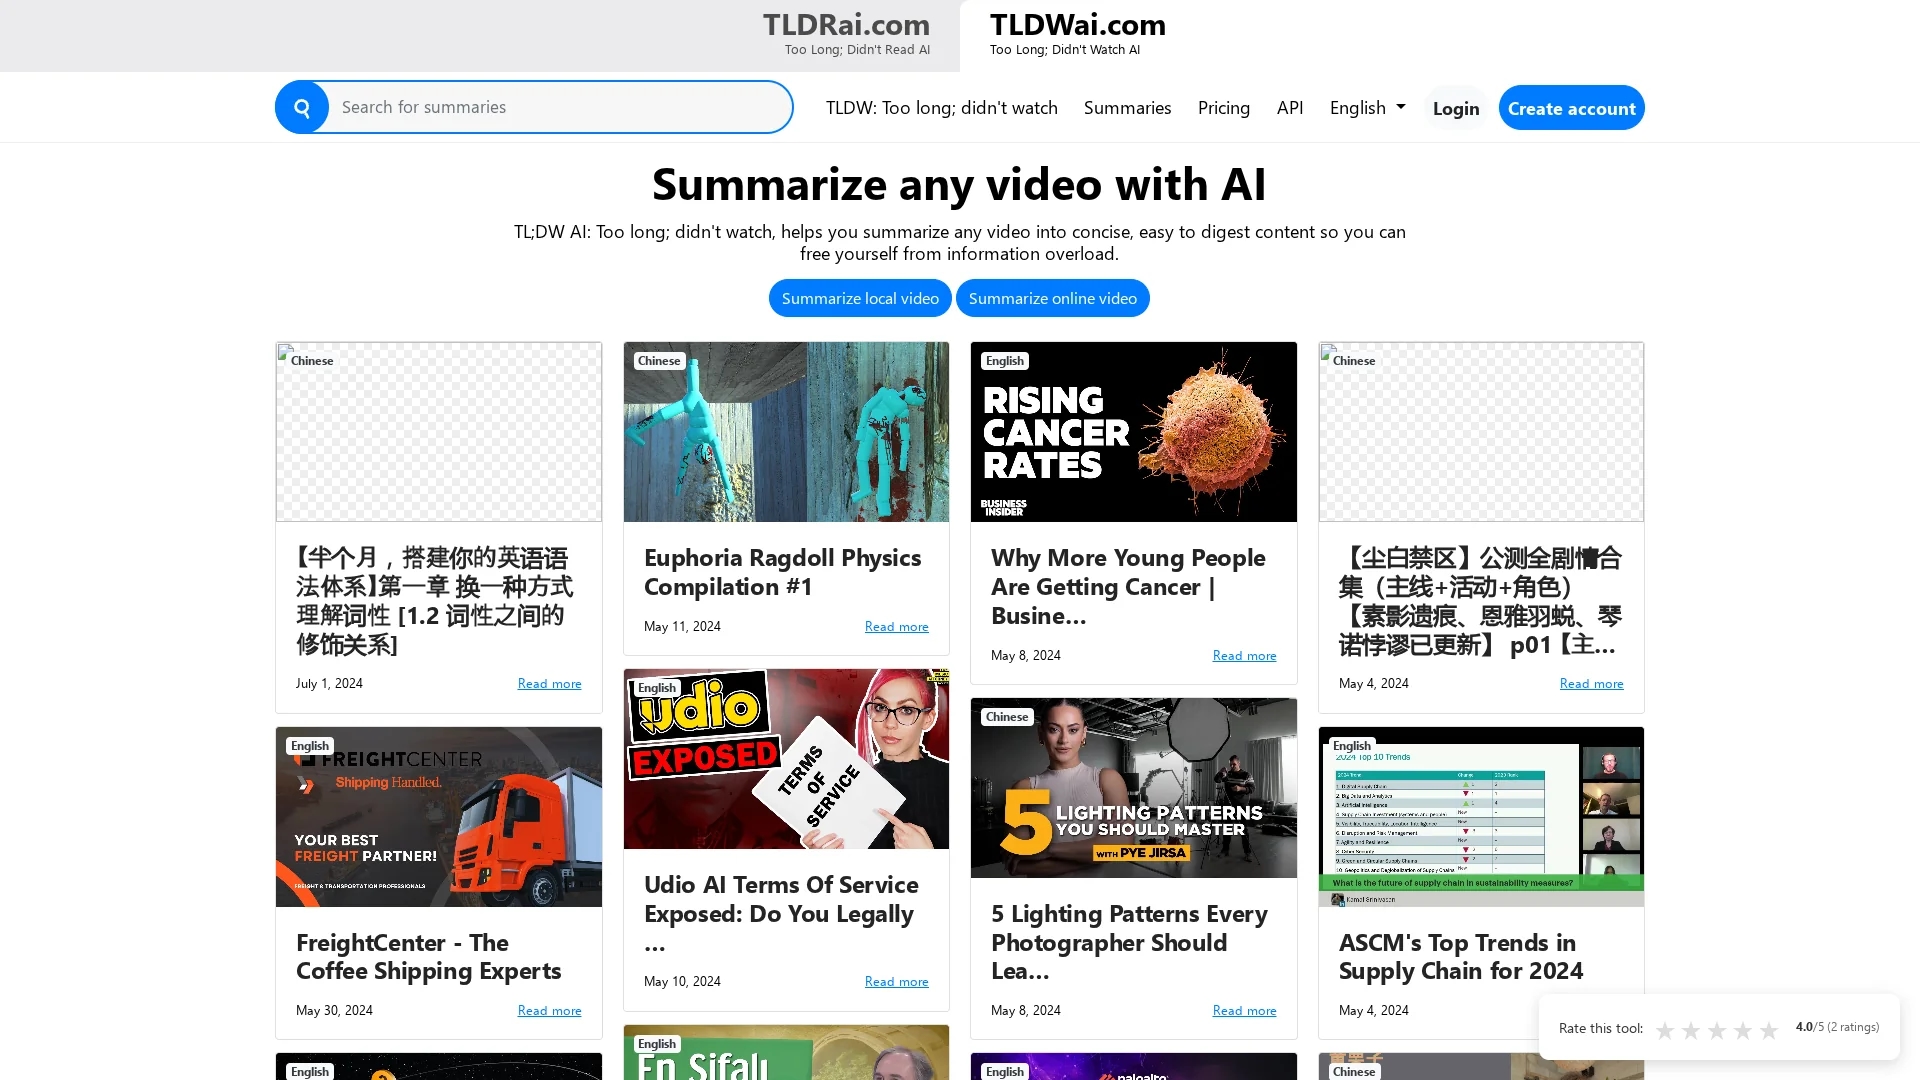Read more on FreightCenter card
Image resolution: width=1920 pixels, height=1080 pixels.
[x=549, y=1011]
